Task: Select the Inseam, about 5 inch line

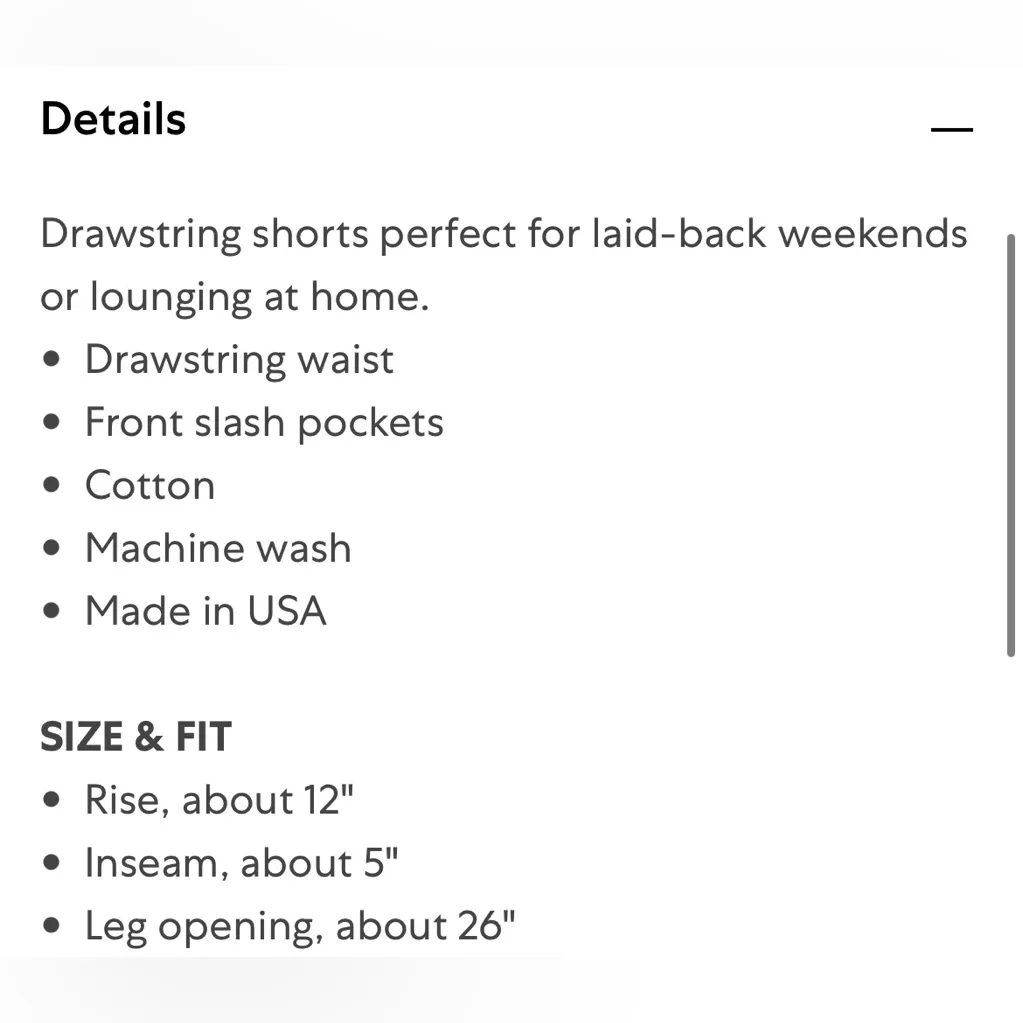Action: (241, 862)
